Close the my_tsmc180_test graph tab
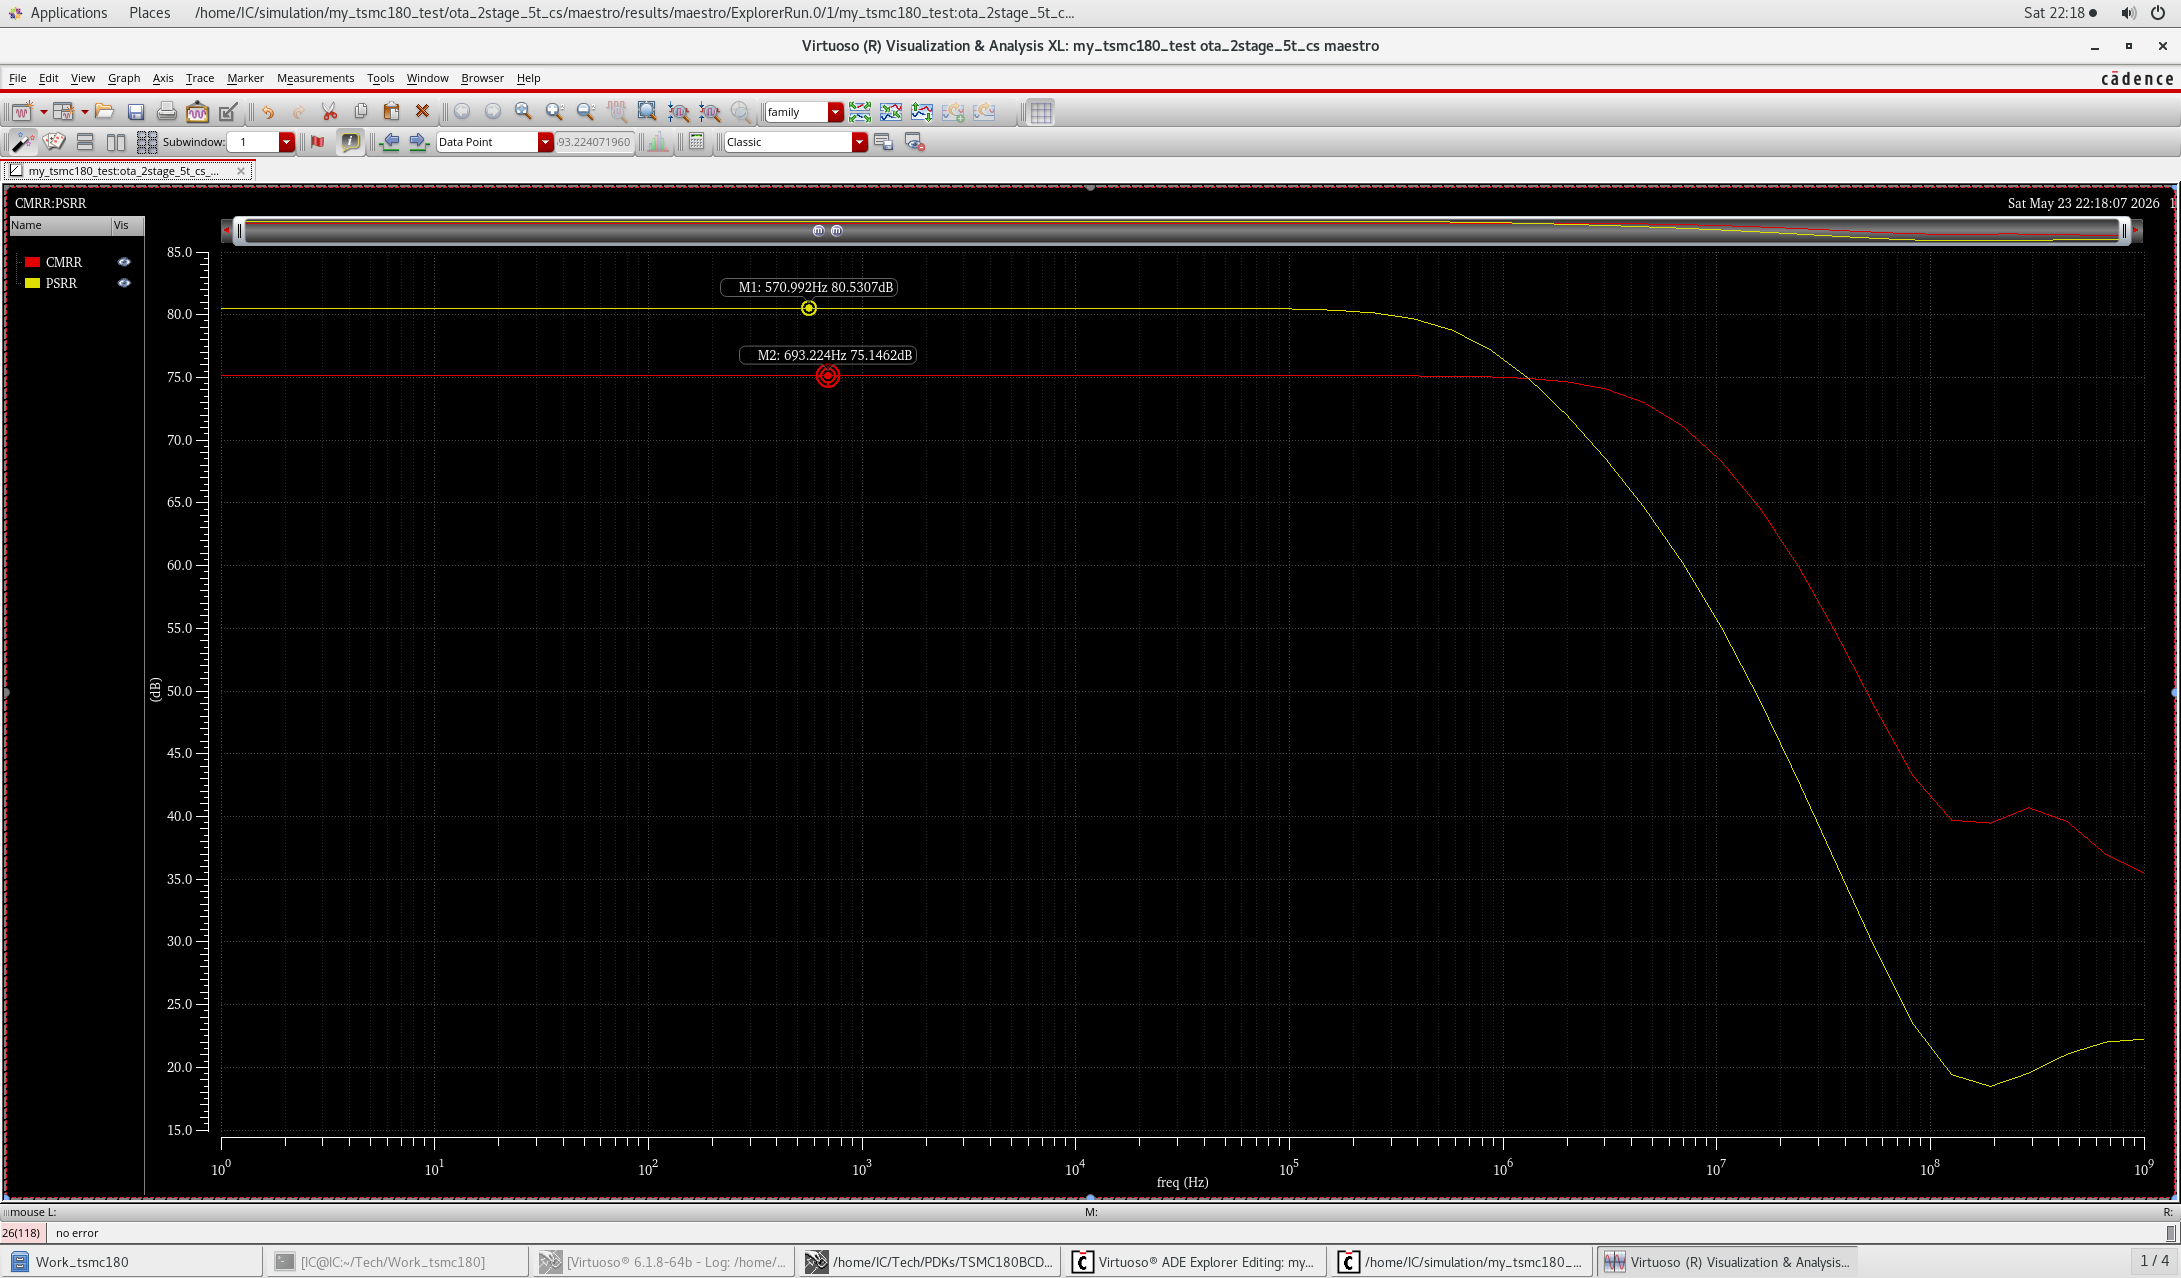The image size is (2181, 1278). tap(241, 171)
